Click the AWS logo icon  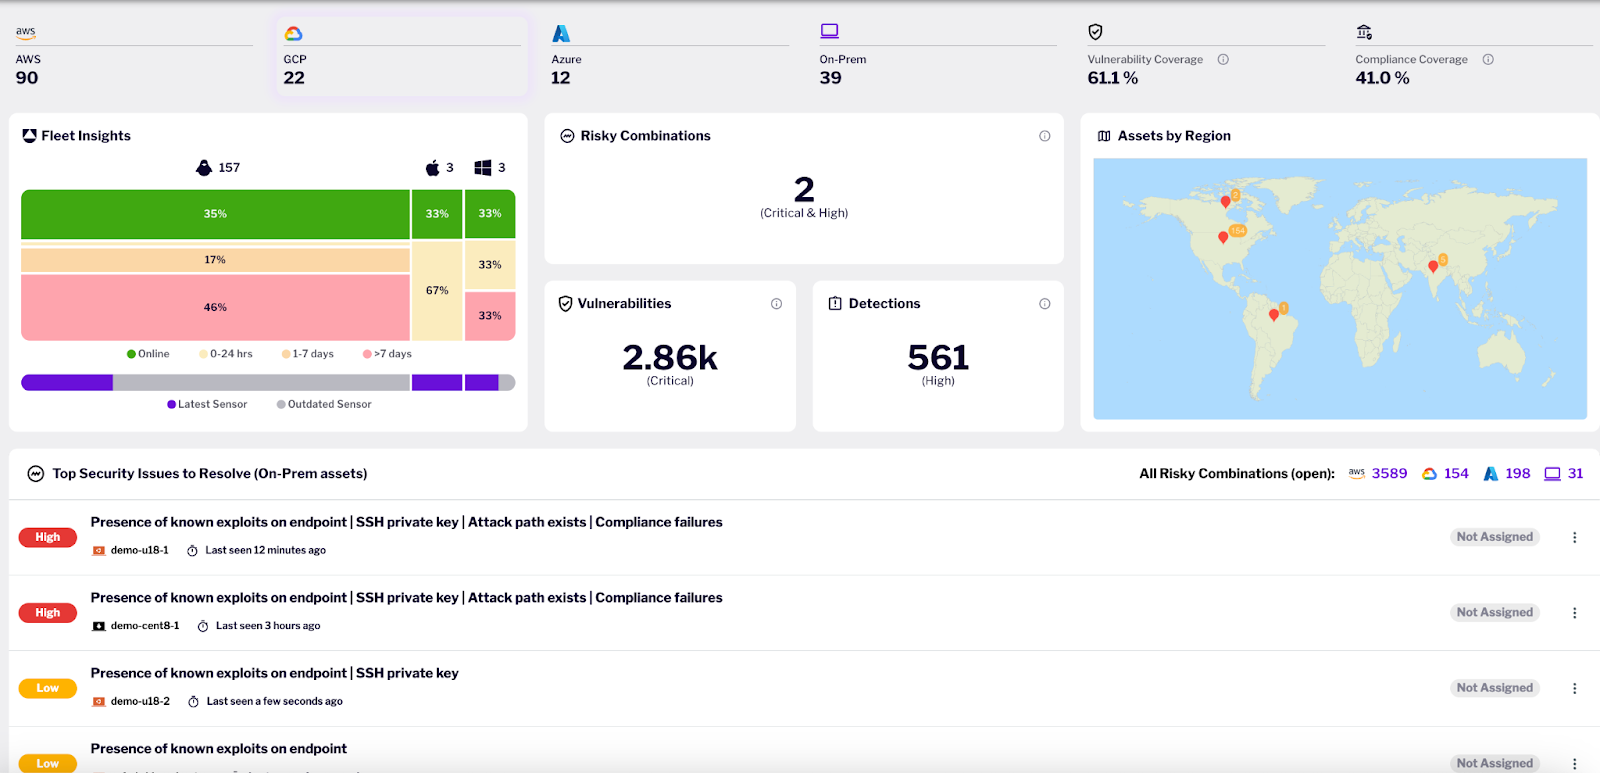tap(25, 32)
